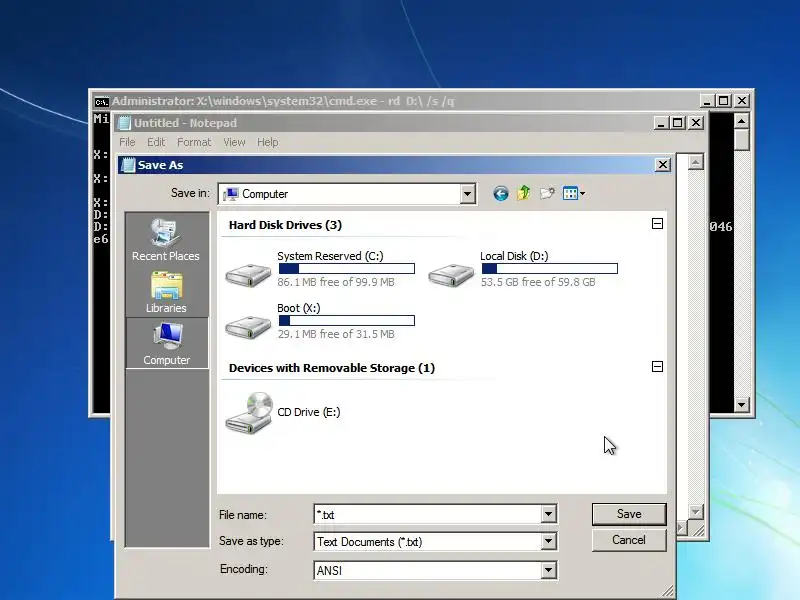Image resolution: width=800 pixels, height=600 pixels.
Task: Click the Hard Disk Drives (3) header
Action: pyautogui.click(x=285, y=225)
